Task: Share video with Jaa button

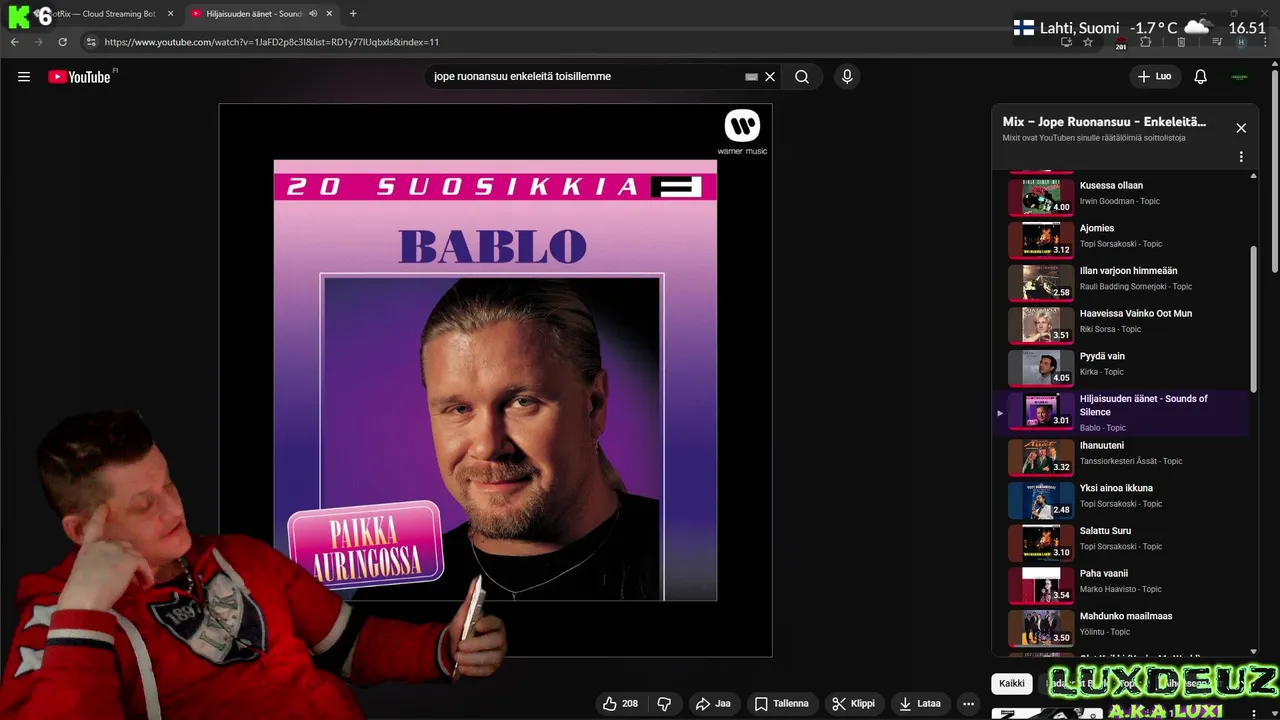Action: (x=713, y=704)
